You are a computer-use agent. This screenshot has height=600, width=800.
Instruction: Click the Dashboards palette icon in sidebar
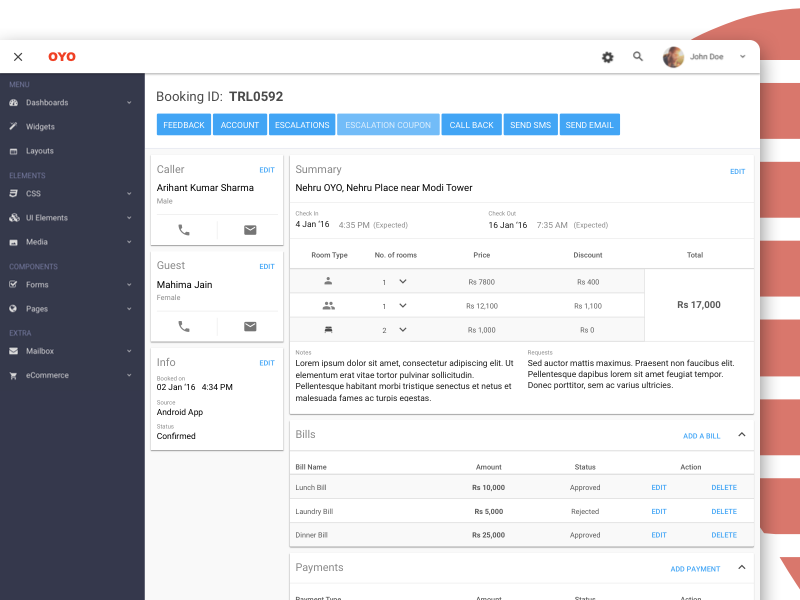[x=14, y=103]
